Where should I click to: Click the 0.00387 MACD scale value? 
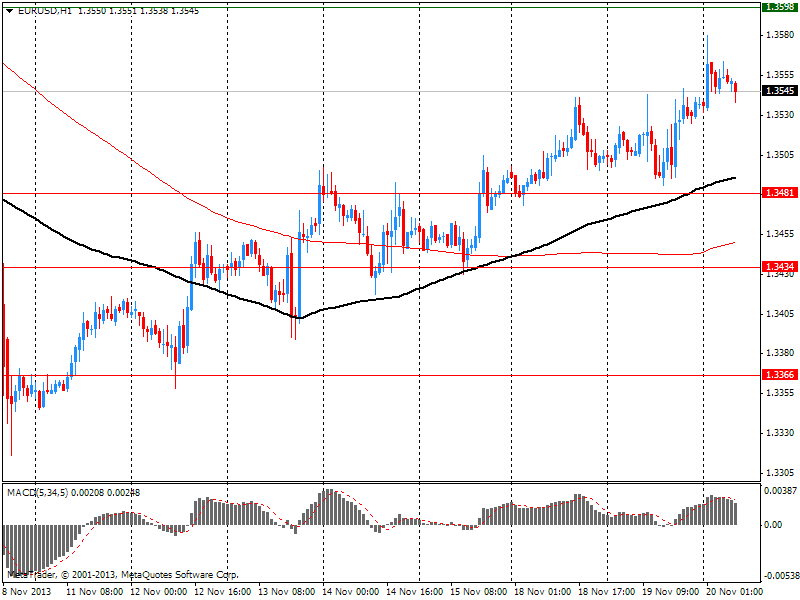[x=779, y=491]
